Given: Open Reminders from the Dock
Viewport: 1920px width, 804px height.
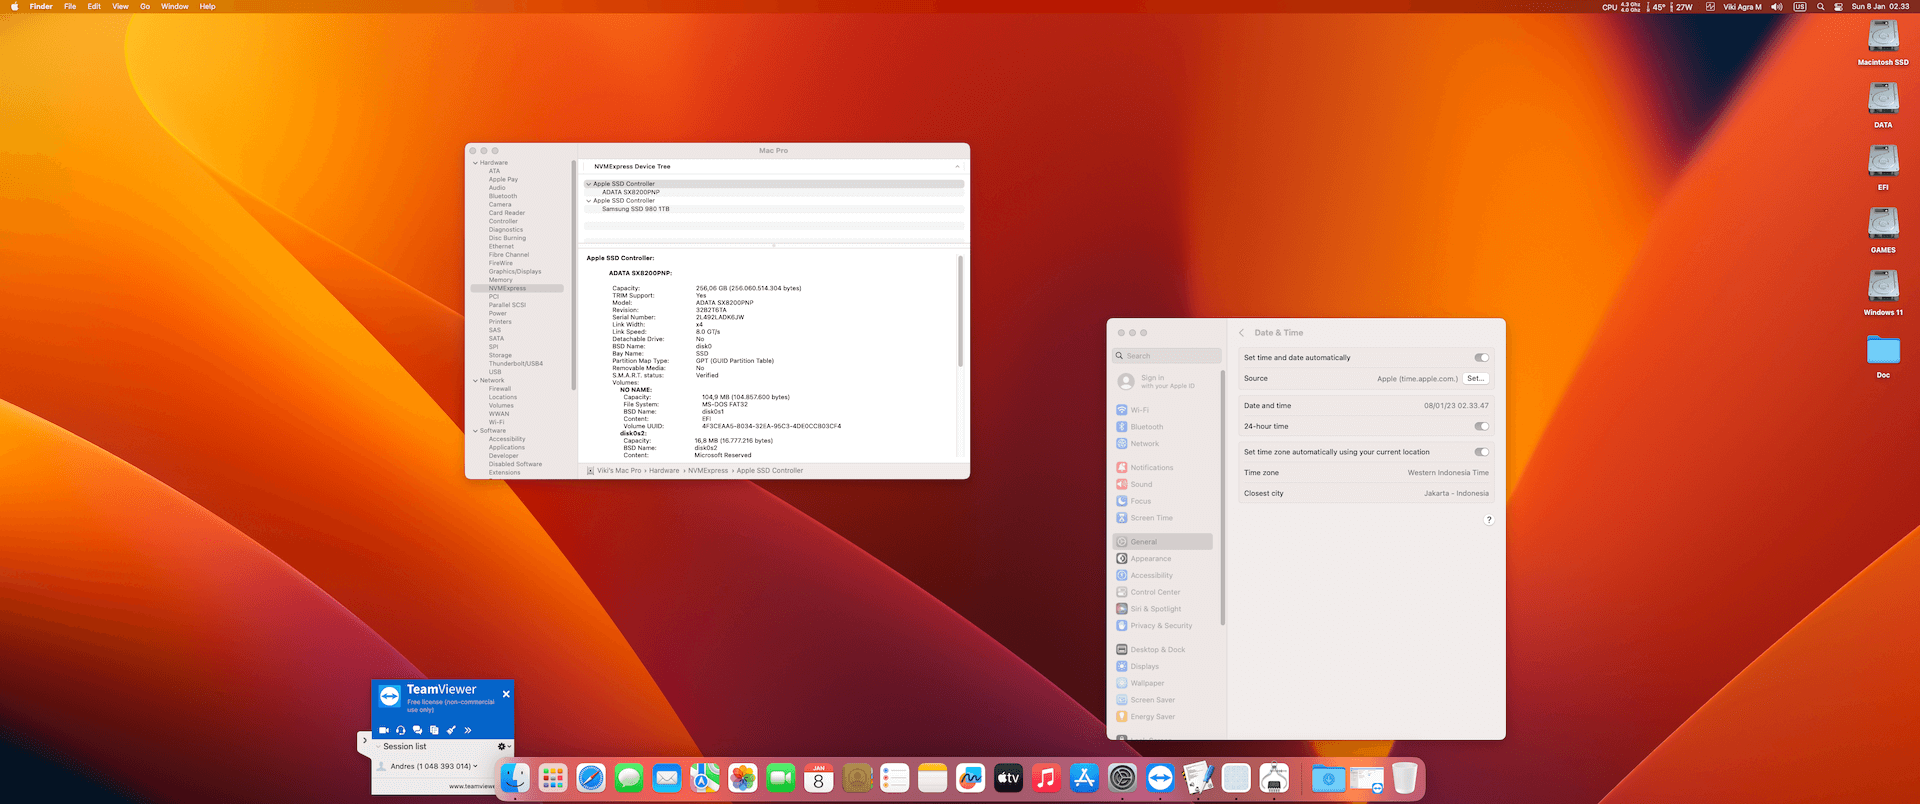Looking at the screenshot, I should tap(895, 778).
